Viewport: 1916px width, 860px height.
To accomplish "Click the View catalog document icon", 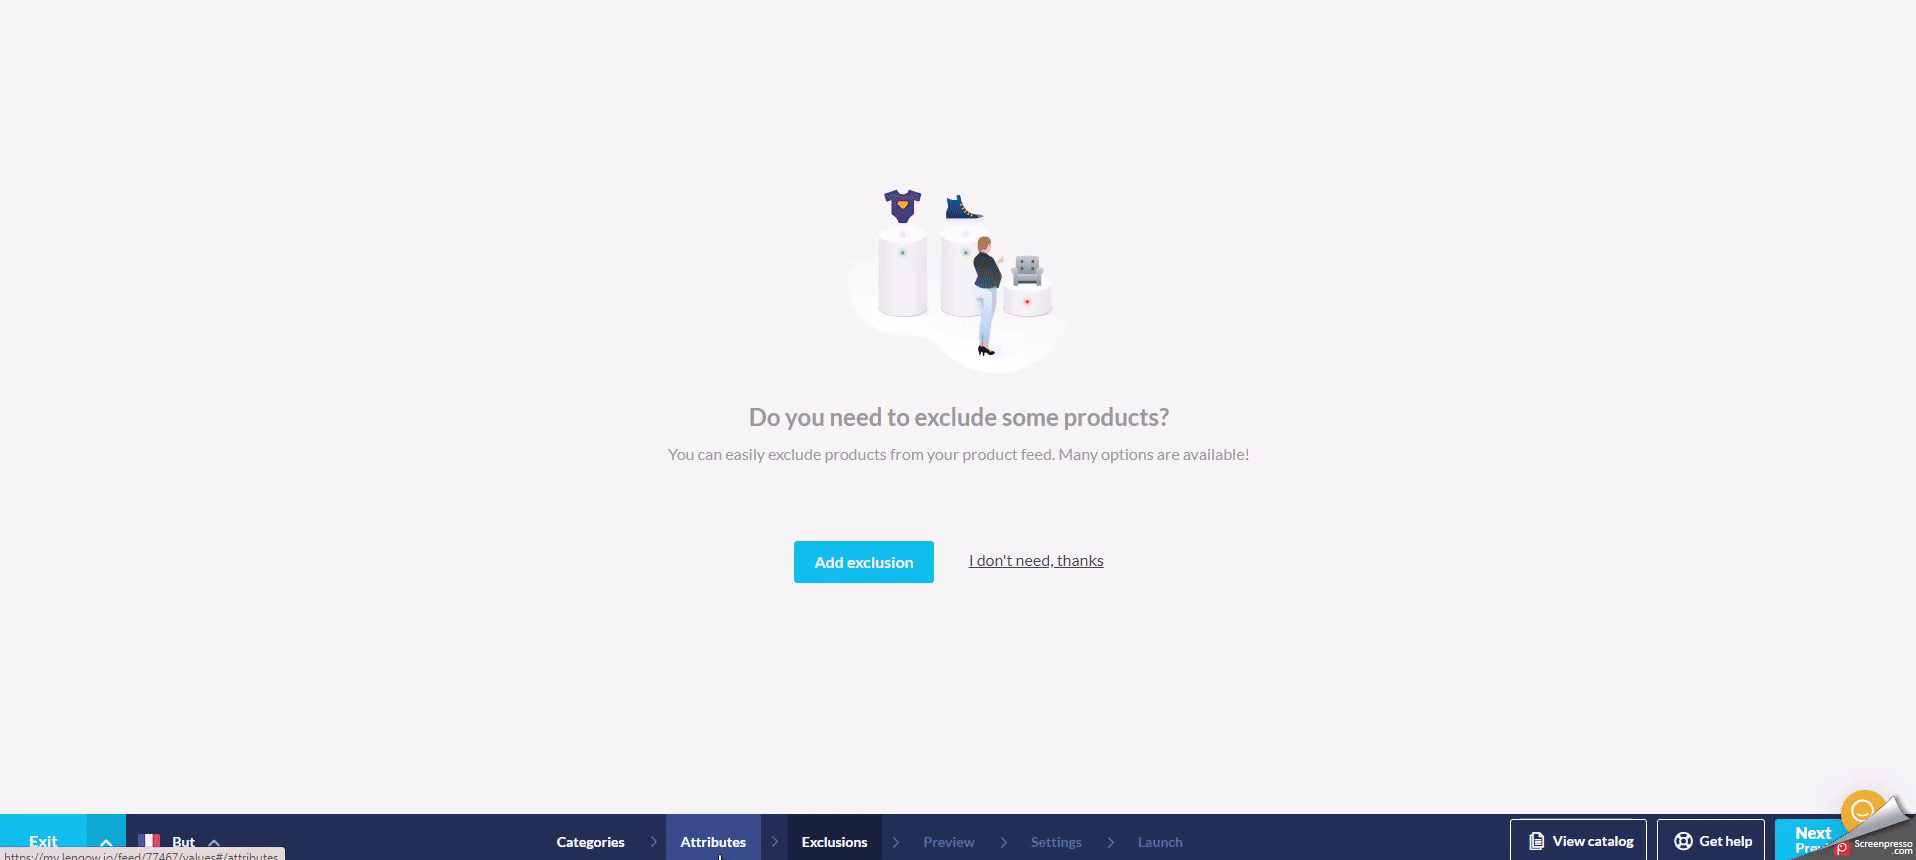I will [x=1537, y=841].
